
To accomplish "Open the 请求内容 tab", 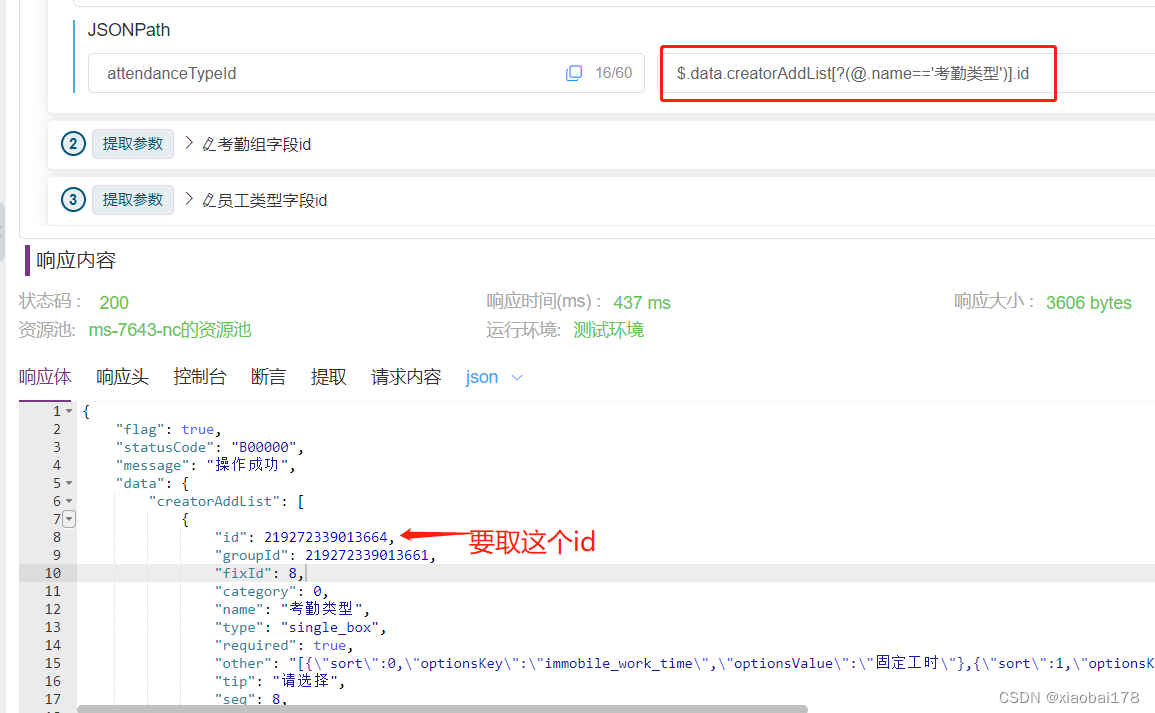I will pyautogui.click(x=405, y=377).
